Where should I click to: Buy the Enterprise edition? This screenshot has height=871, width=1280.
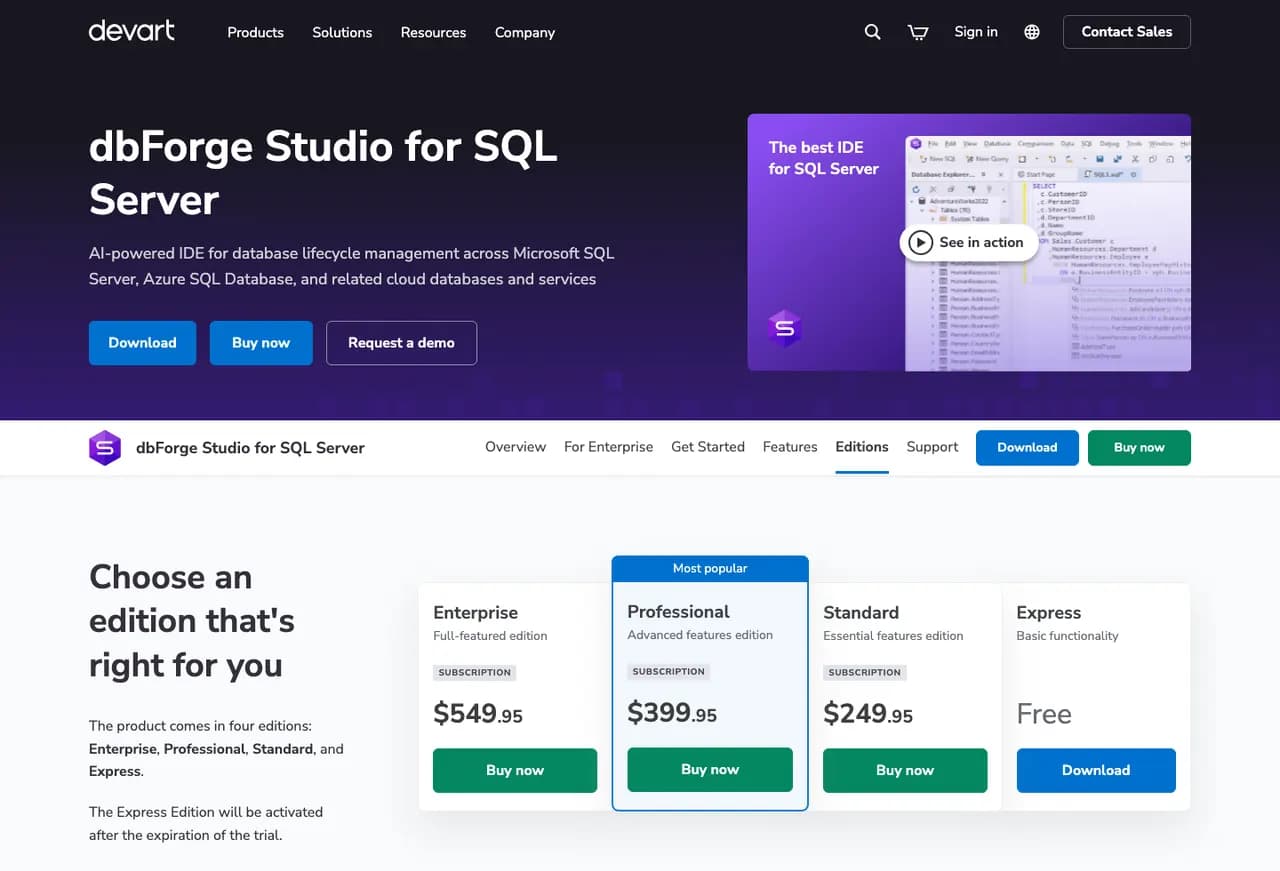click(515, 771)
